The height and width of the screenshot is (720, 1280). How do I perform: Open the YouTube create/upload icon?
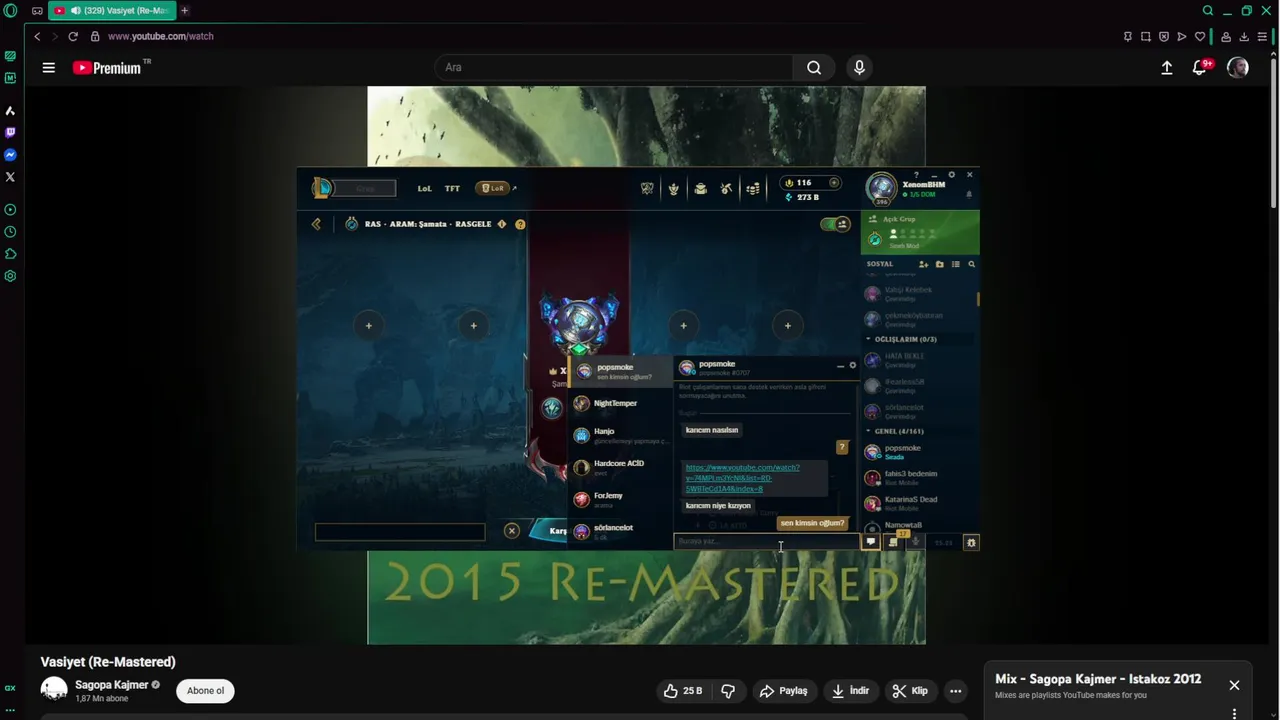point(1166,68)
